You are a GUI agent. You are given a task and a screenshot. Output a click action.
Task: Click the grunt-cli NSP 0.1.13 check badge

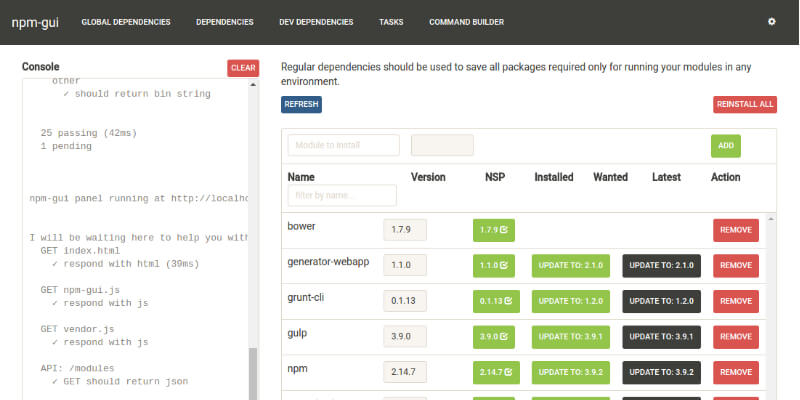[497, 301]
